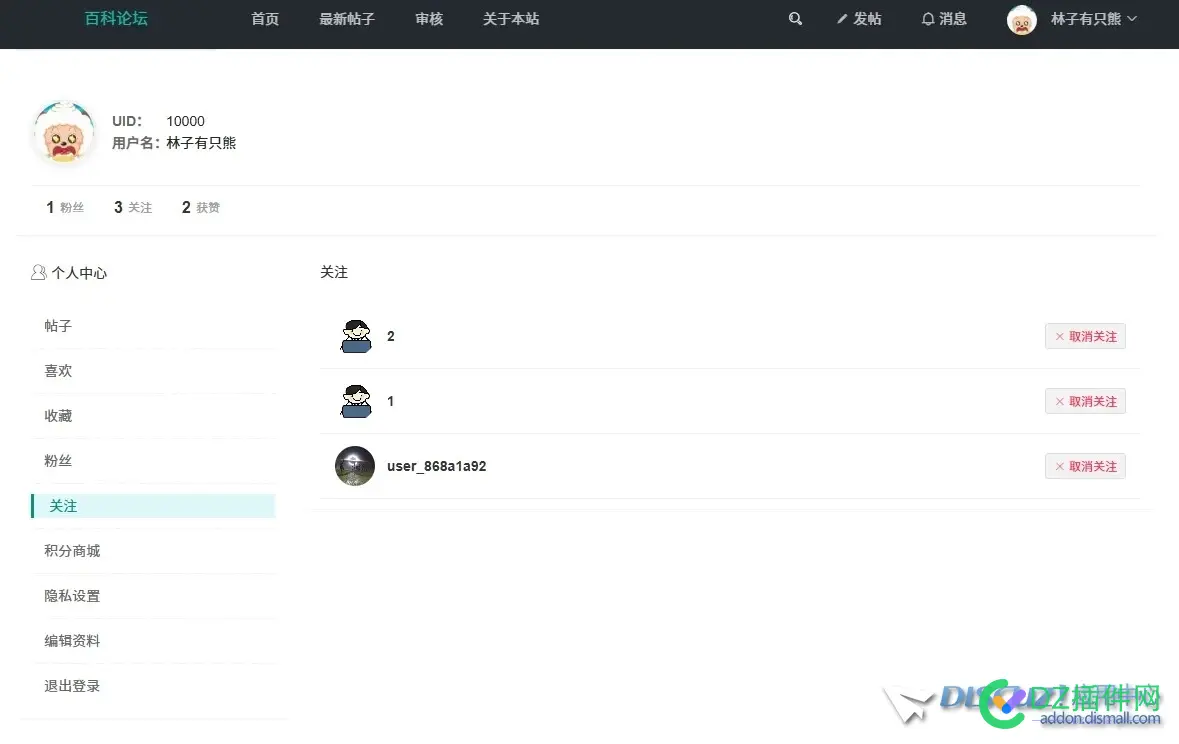Go to 首页 in the navbar

coord(265,19)
